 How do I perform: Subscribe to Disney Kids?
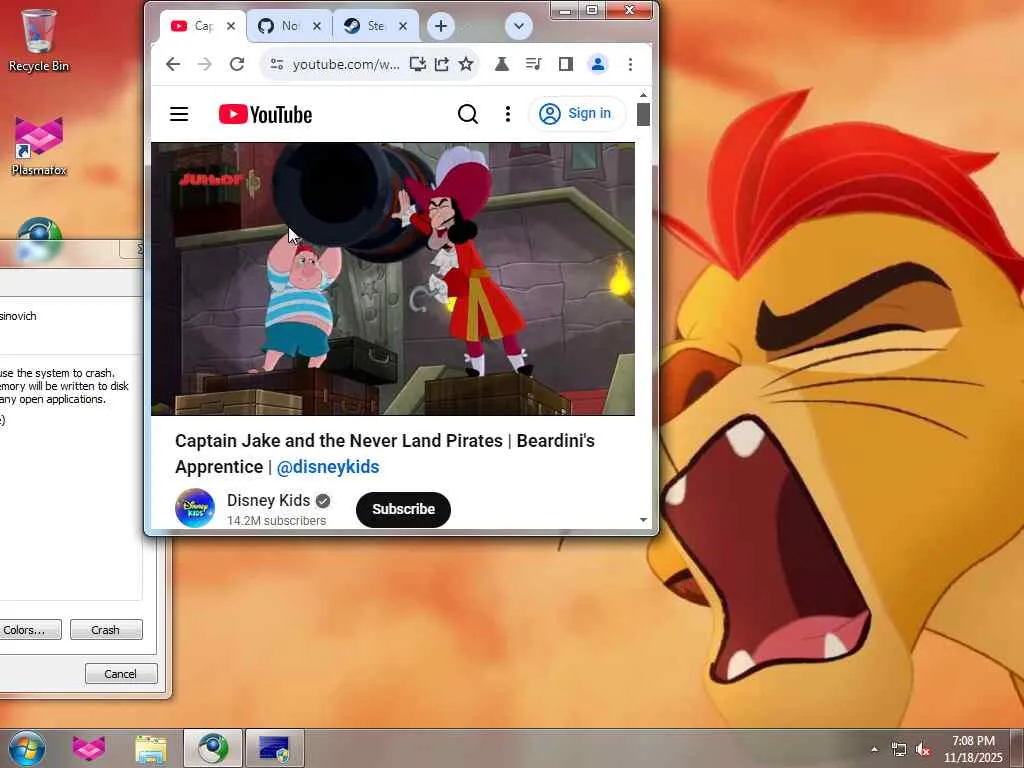click(x=403, y=509)
